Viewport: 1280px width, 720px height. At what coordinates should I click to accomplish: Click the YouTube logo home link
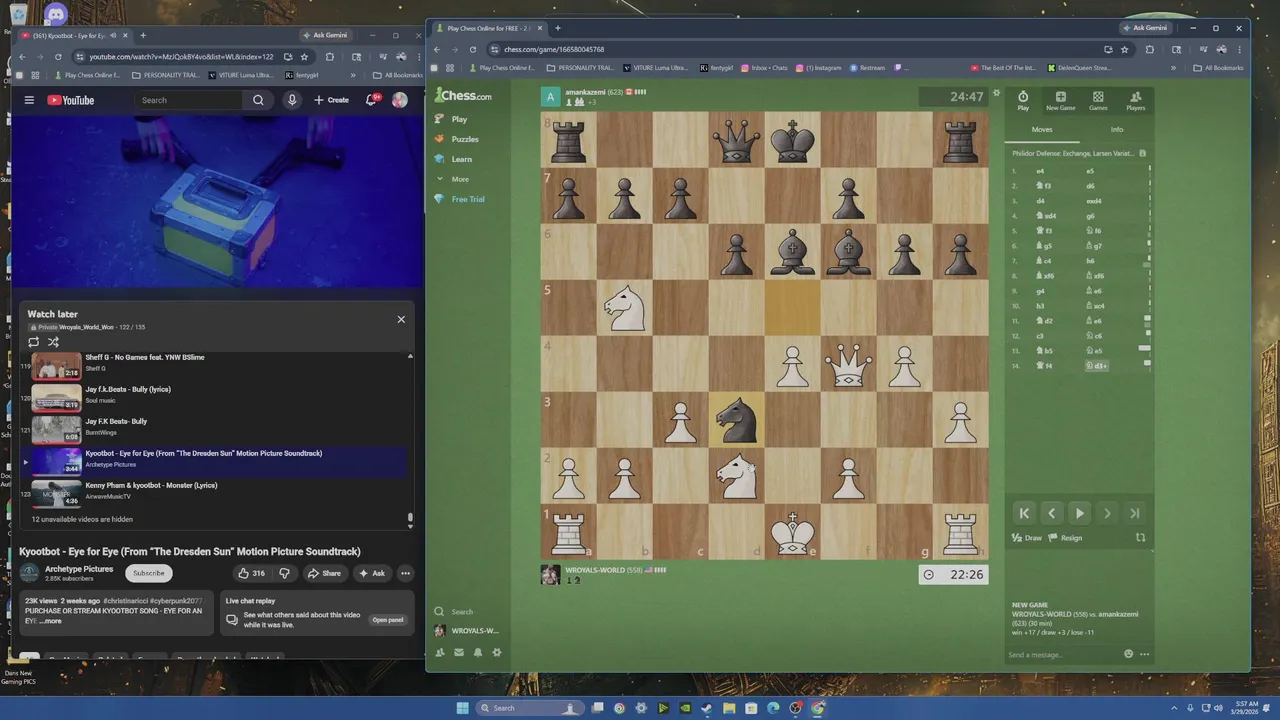point(70,100)
